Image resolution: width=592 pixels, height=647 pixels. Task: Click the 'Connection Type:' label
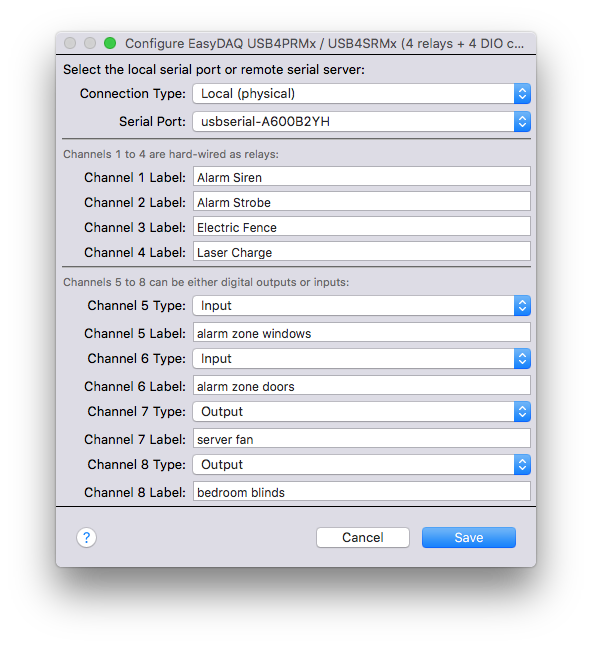[x=133, y=94]
